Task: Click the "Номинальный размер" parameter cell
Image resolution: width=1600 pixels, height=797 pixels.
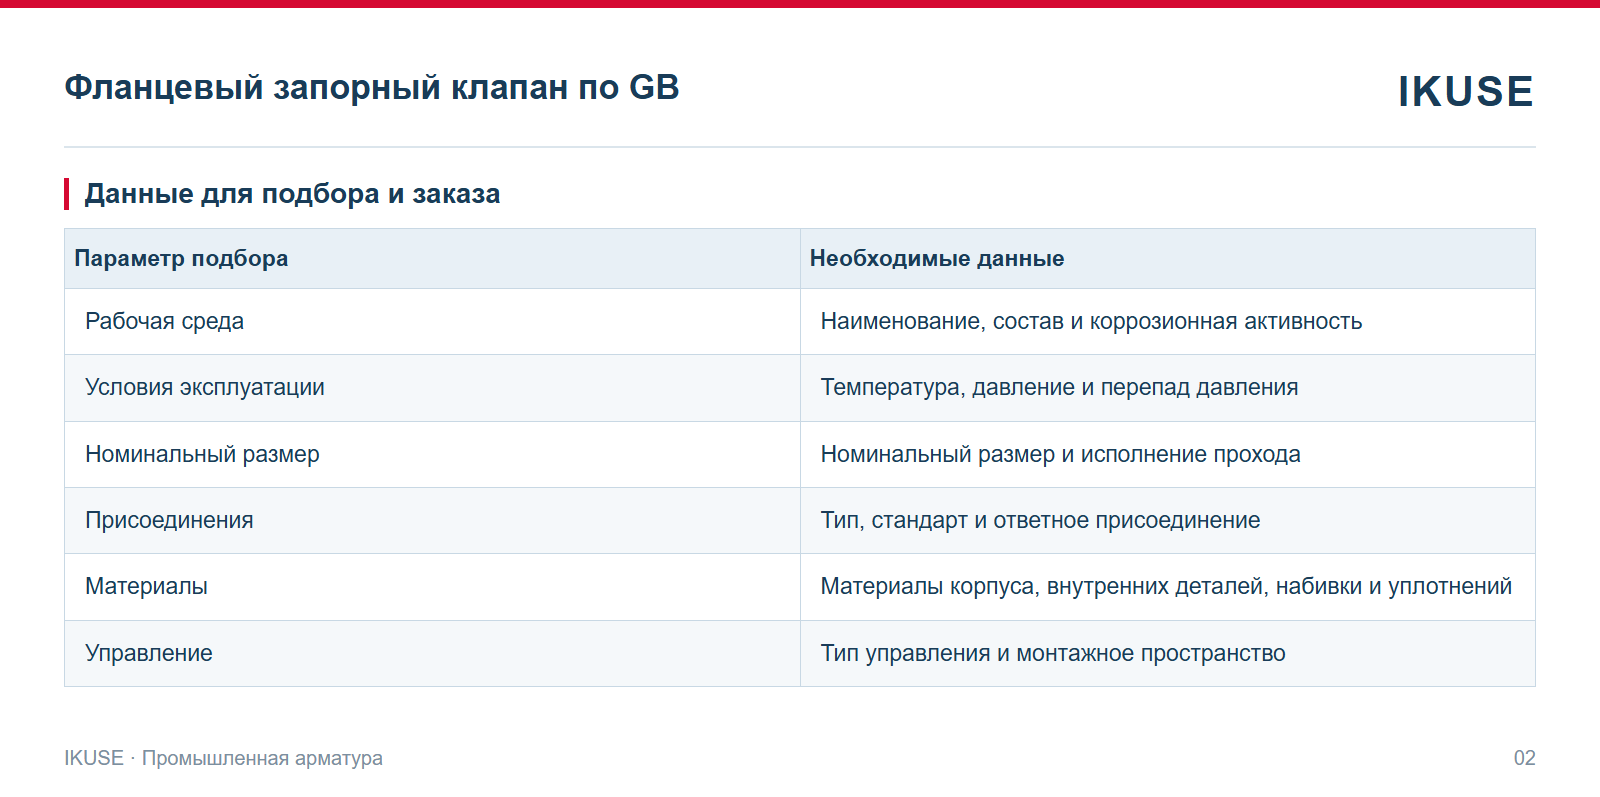Action: click(432, 454)
